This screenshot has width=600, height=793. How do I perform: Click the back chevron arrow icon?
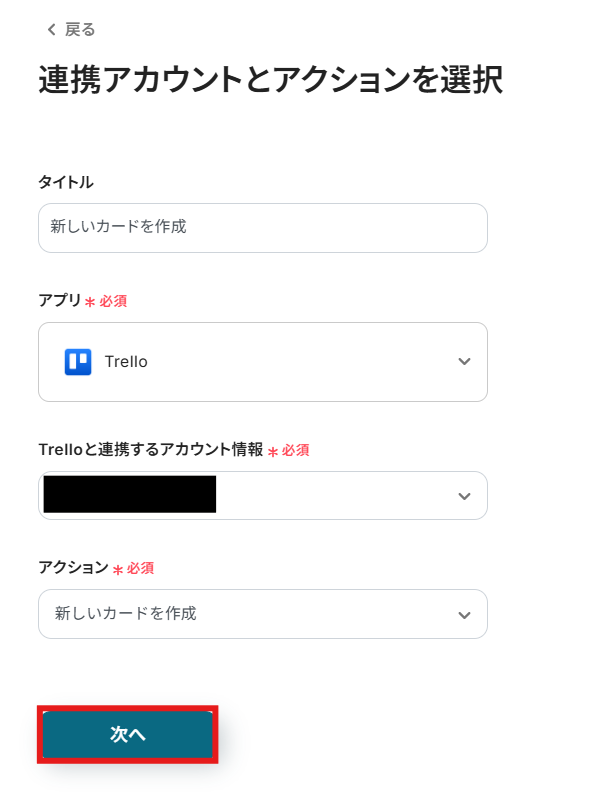pyautogui.click(x=52, y=30)
